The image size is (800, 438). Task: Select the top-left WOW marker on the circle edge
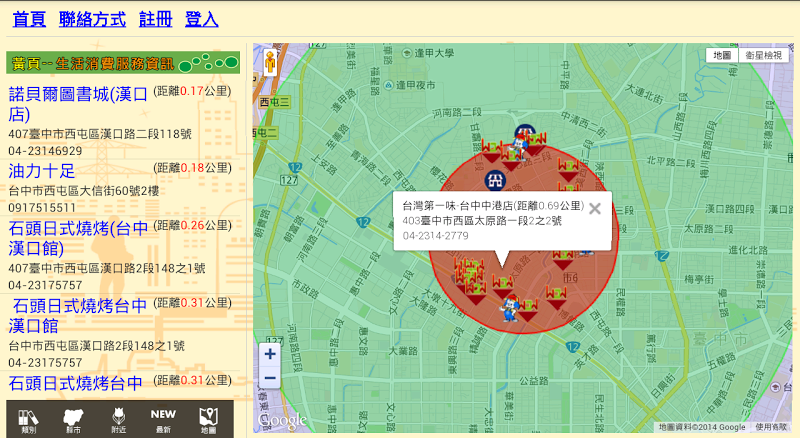click(x=491, y=152)
